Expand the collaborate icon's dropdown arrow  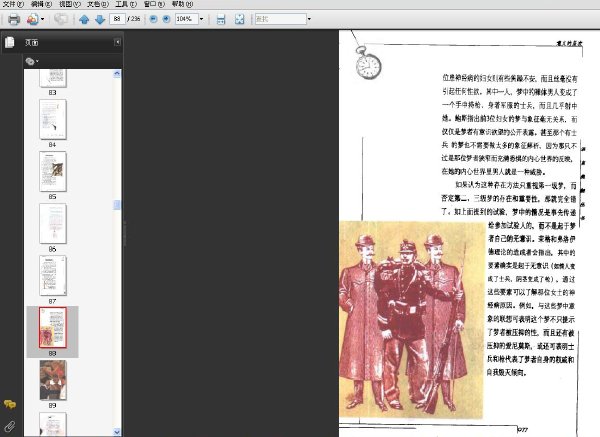(42, 19)
